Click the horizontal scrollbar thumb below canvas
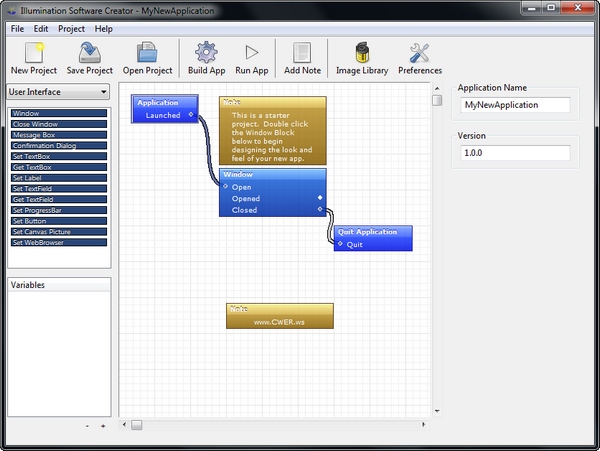600x451 pixels. coord(137,424)
